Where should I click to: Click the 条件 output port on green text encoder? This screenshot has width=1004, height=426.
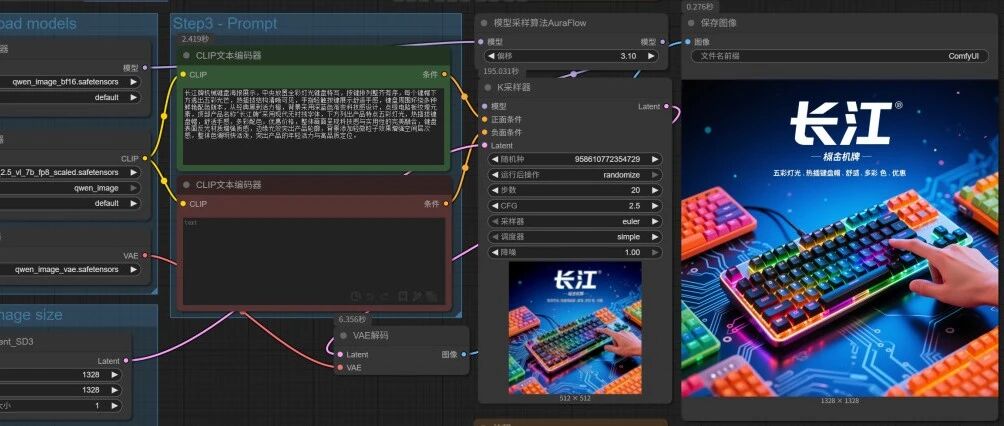click(x=446, y=74)
